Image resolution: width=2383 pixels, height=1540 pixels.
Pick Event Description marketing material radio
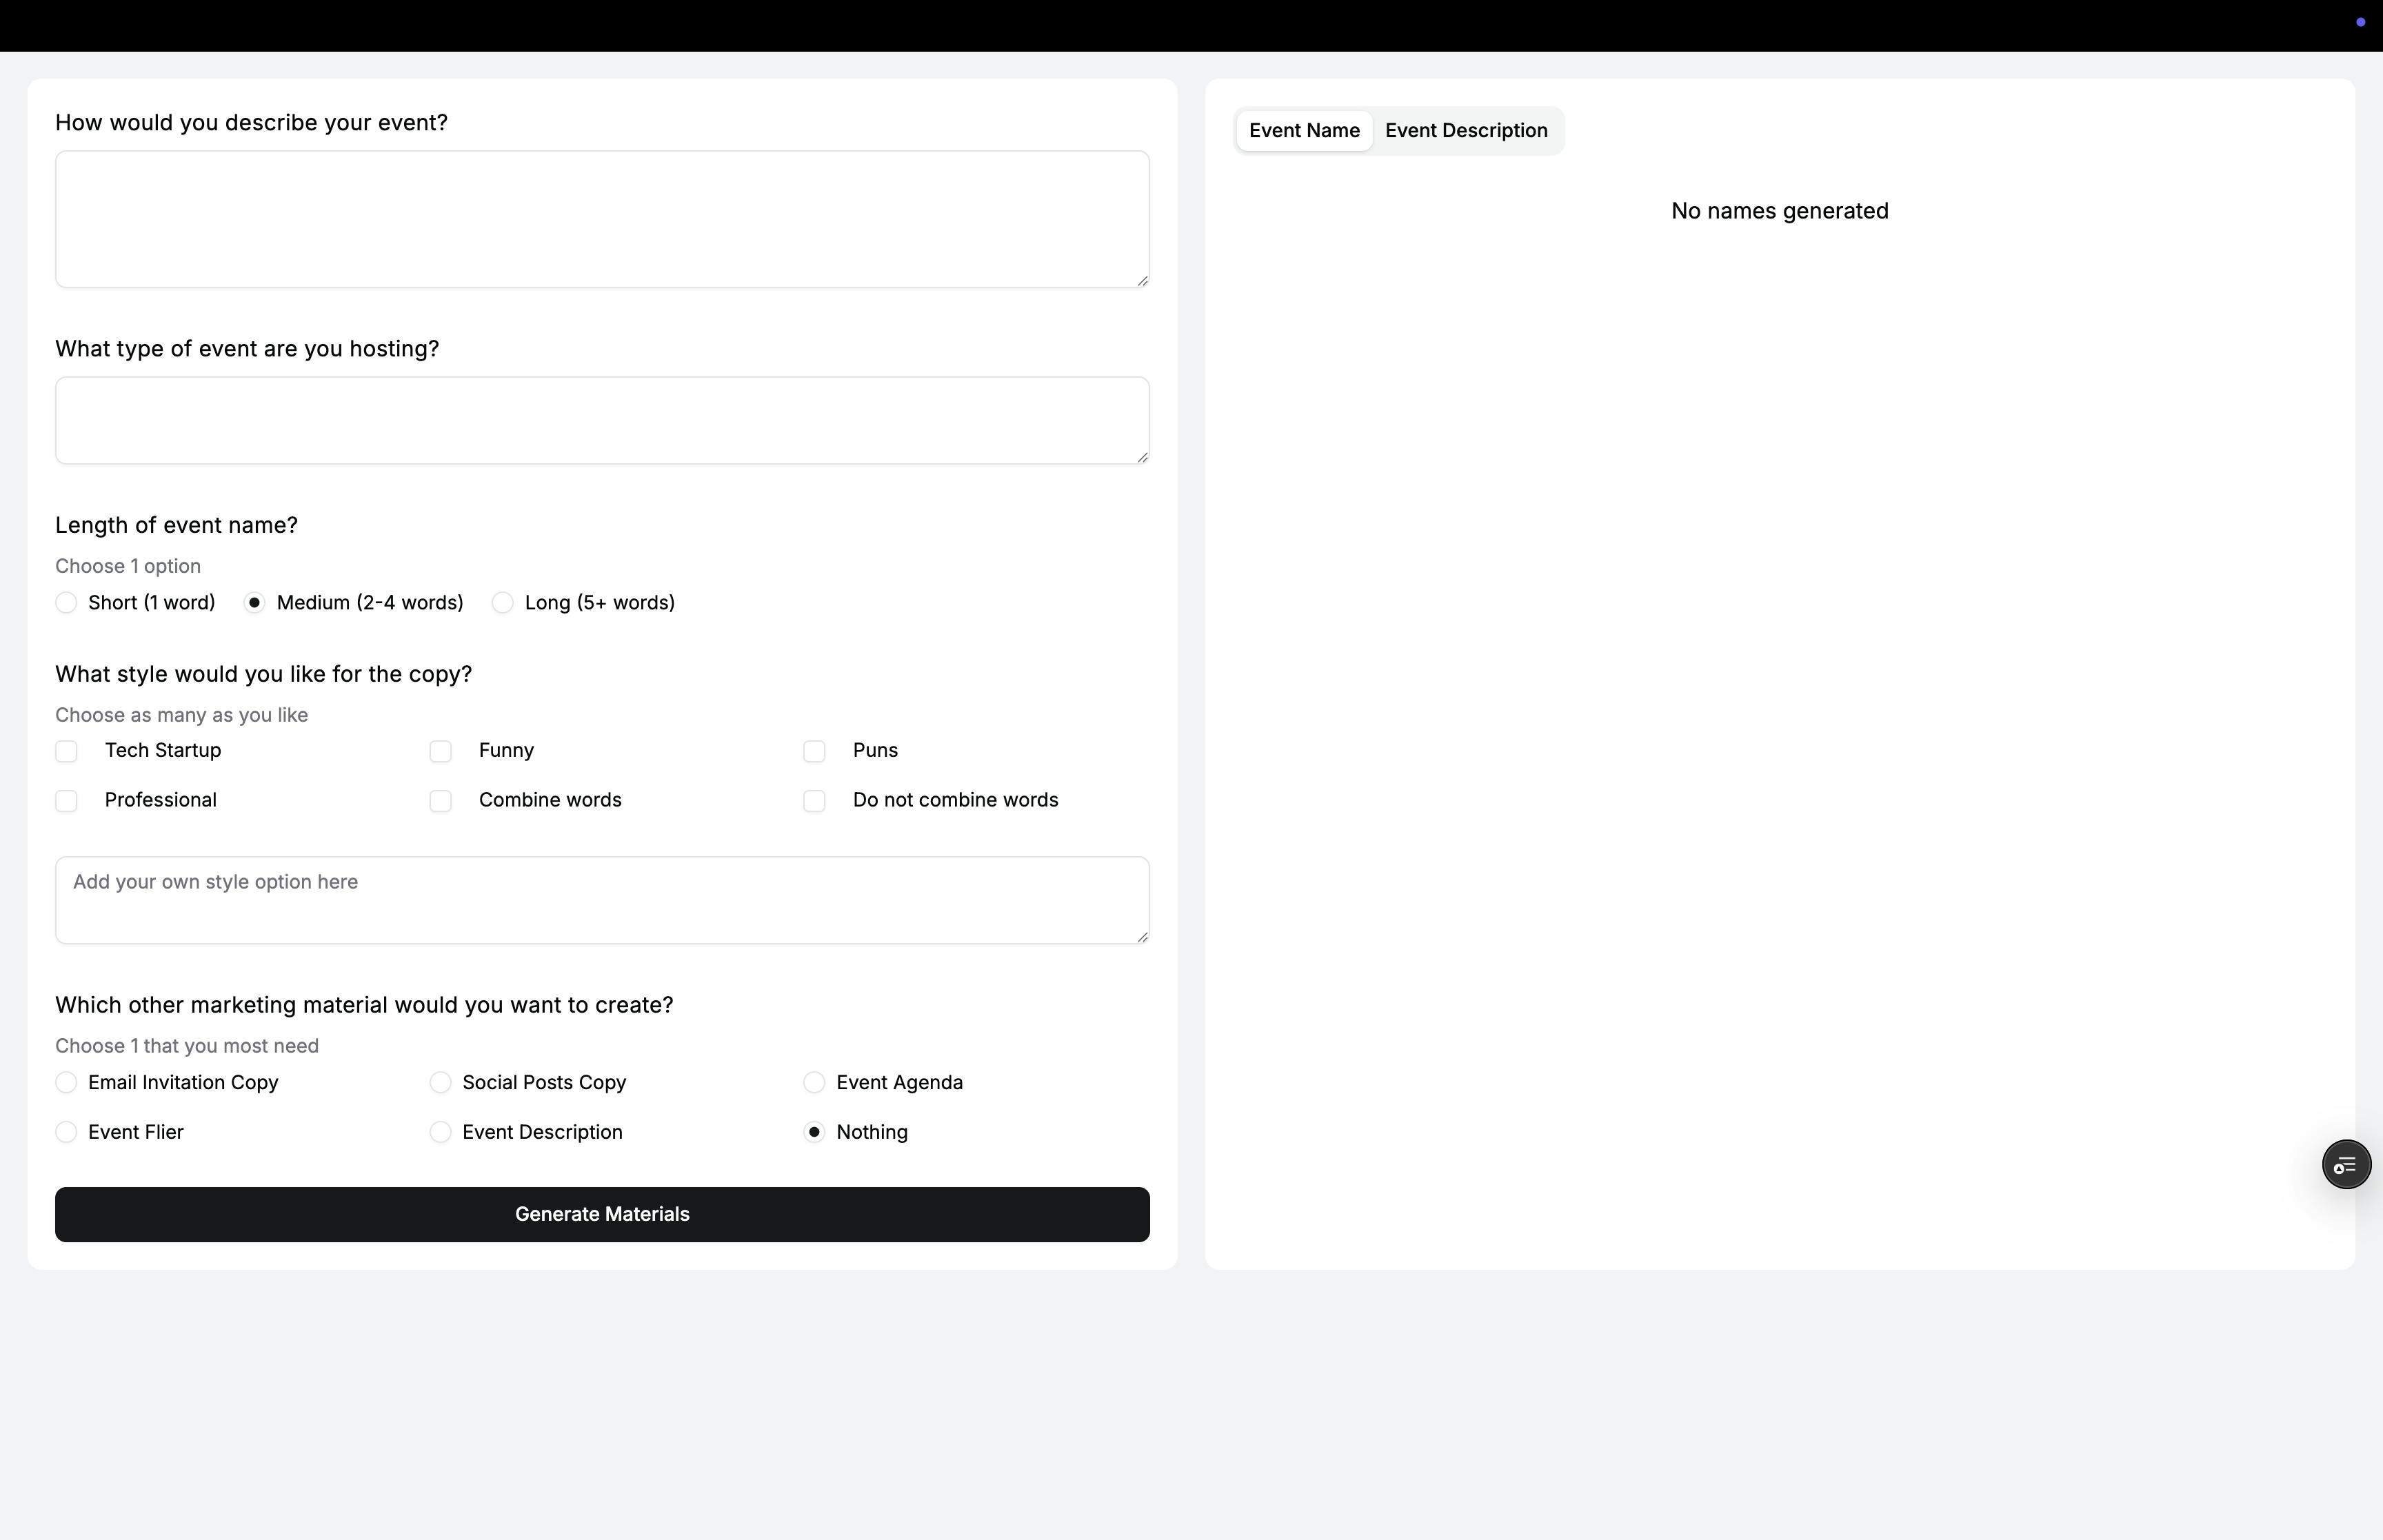pyautogui.click(x=440, y=1133)
